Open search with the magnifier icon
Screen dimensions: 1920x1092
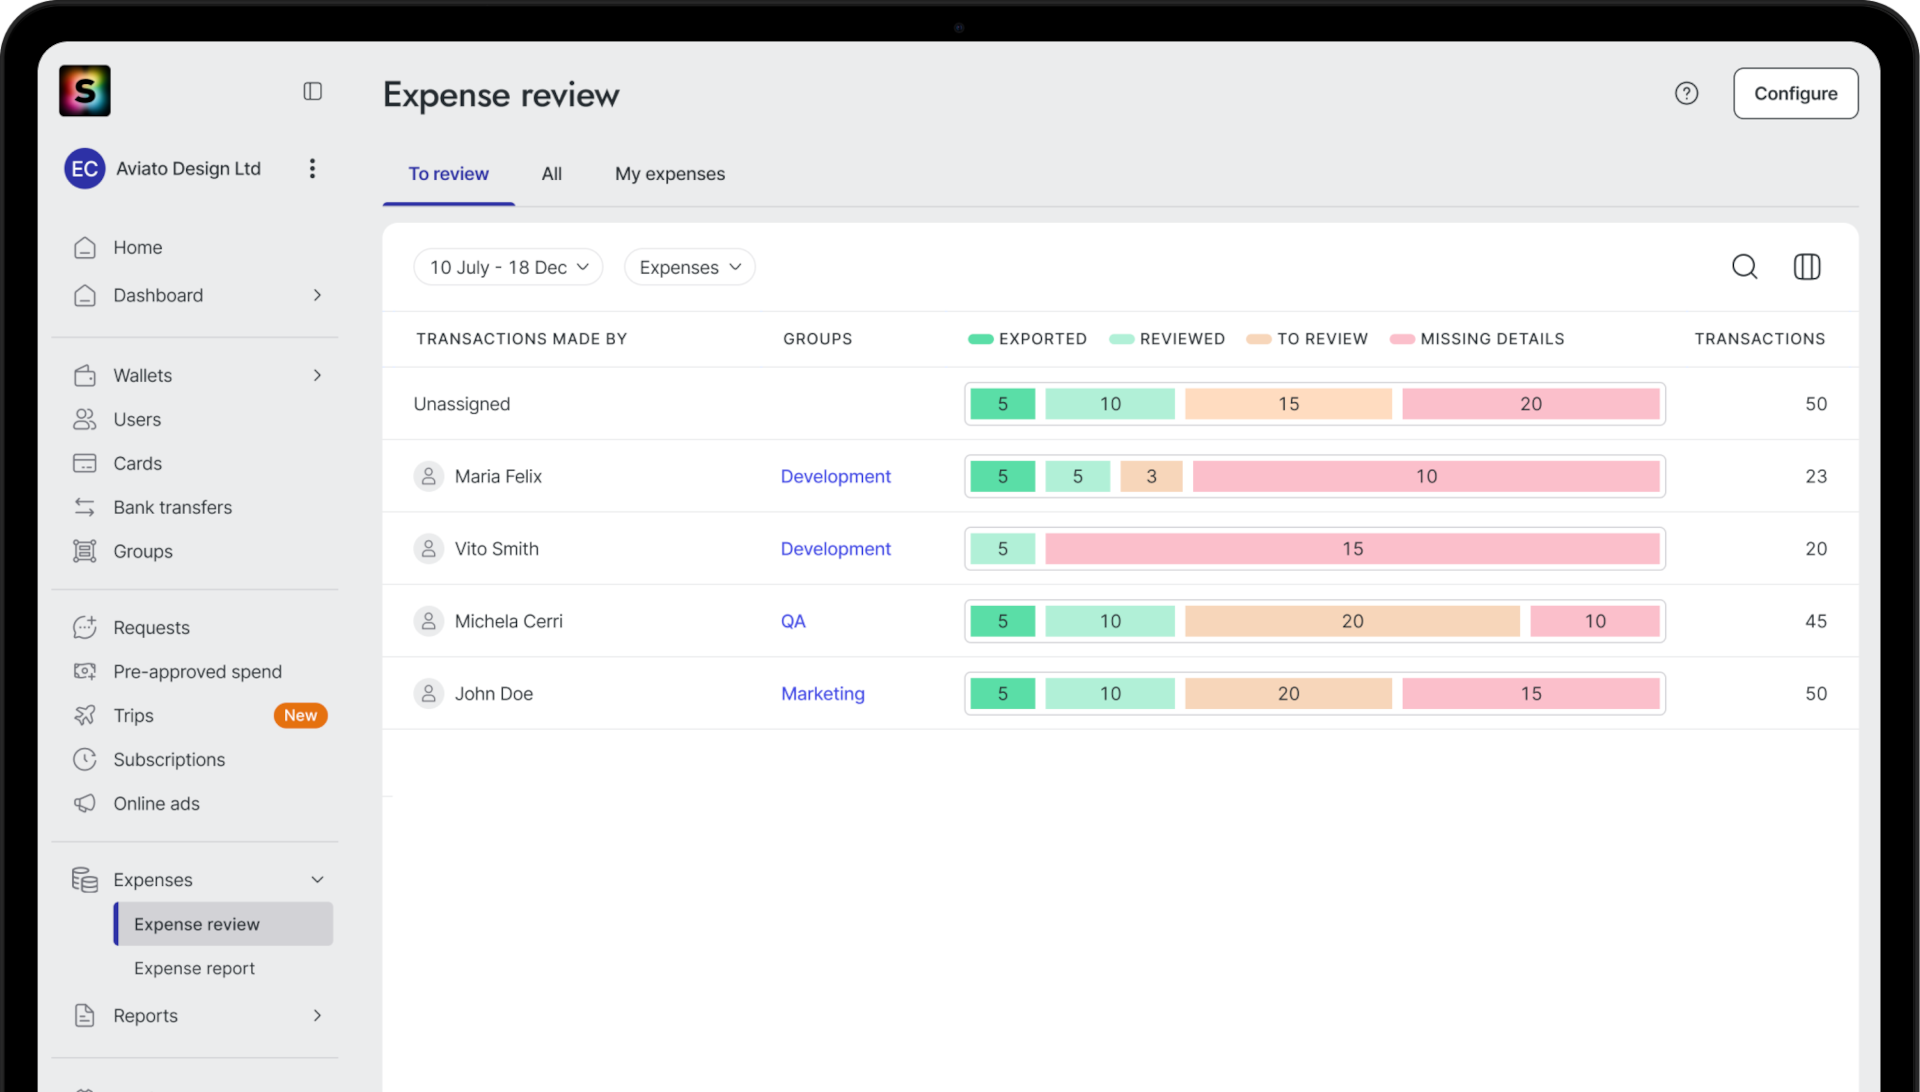(1744, 266)
